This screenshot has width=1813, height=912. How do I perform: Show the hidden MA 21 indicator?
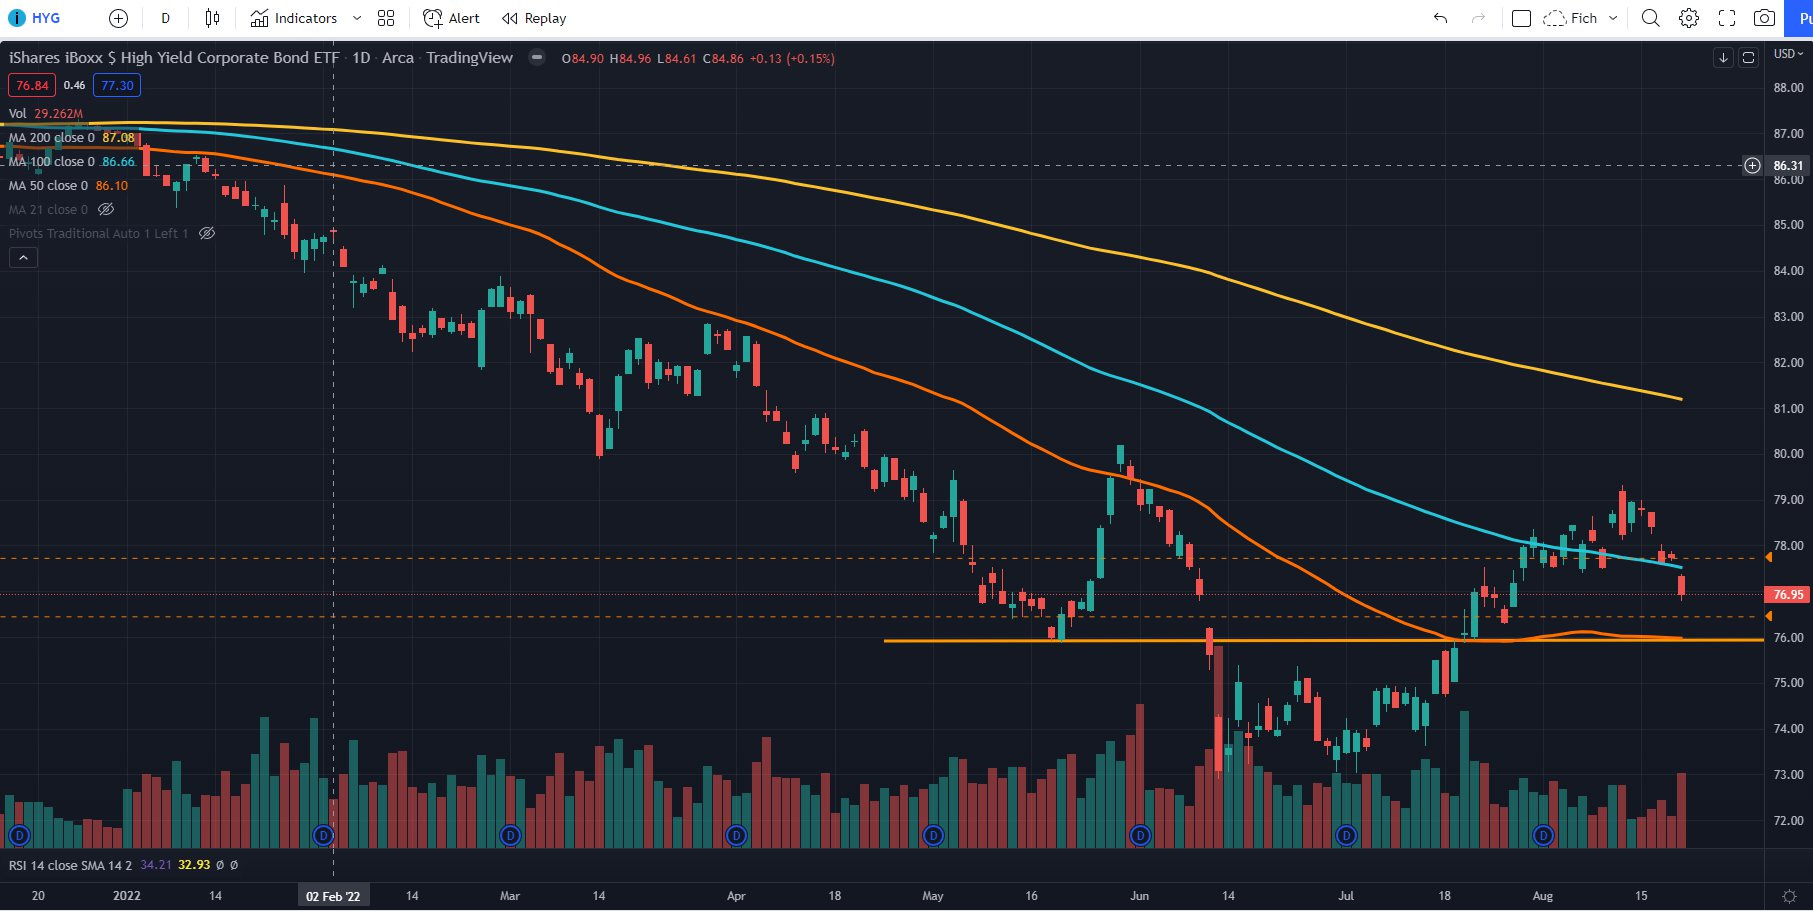(x=106, y=210)
